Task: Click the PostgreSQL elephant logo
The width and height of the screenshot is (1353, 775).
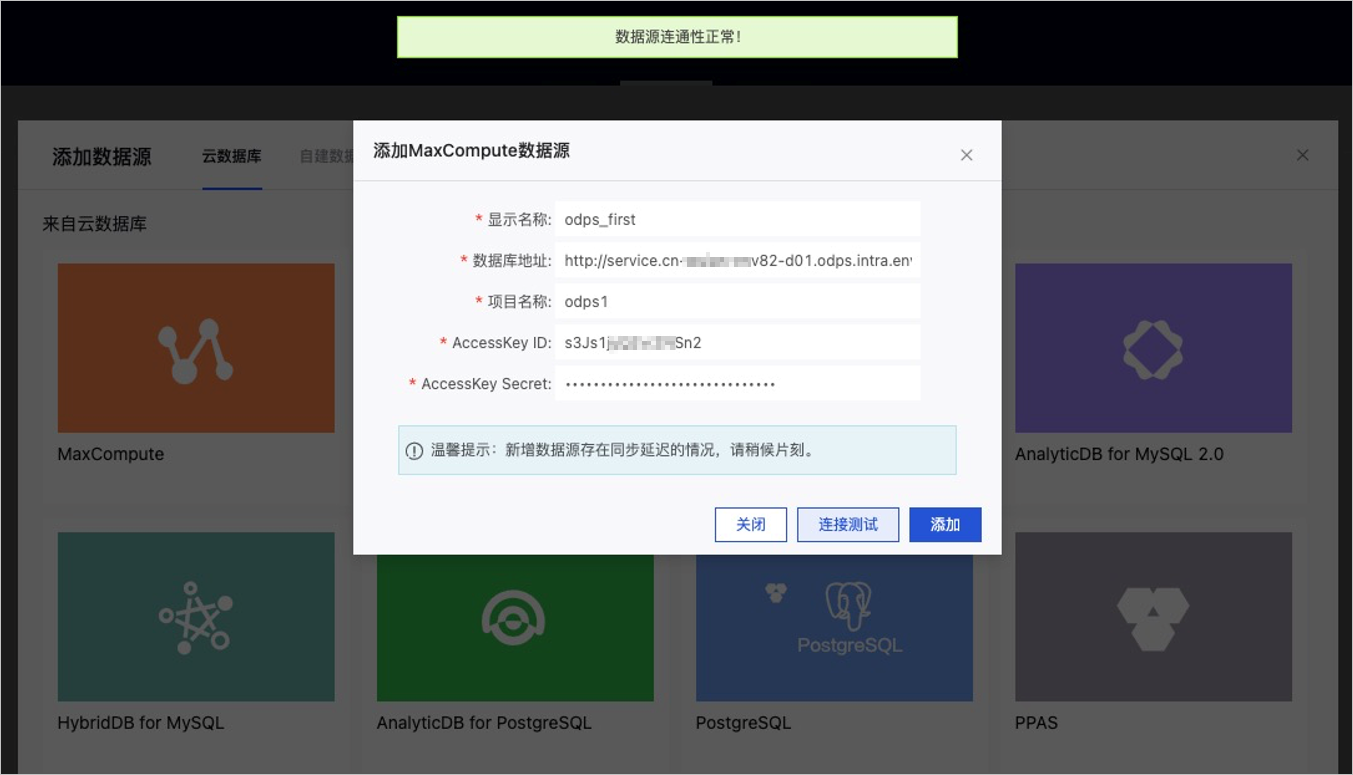Action: click(849, 607)
